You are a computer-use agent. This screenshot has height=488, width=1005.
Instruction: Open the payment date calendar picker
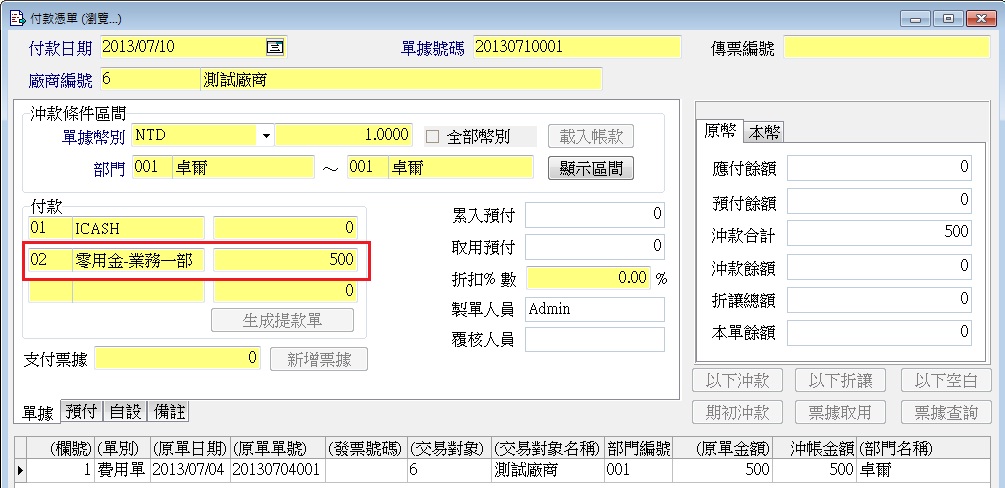pyautogui.click(x=274, y=47)
